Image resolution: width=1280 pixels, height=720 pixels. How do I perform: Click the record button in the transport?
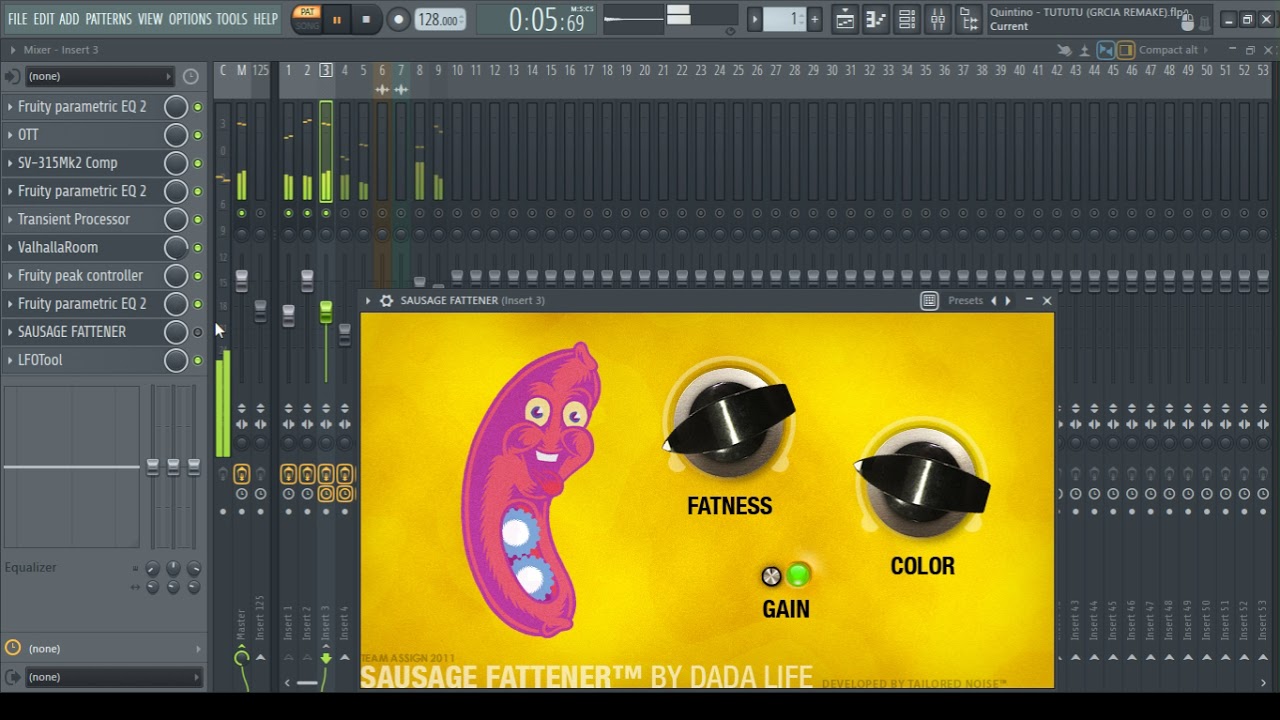tap(398, 19)
